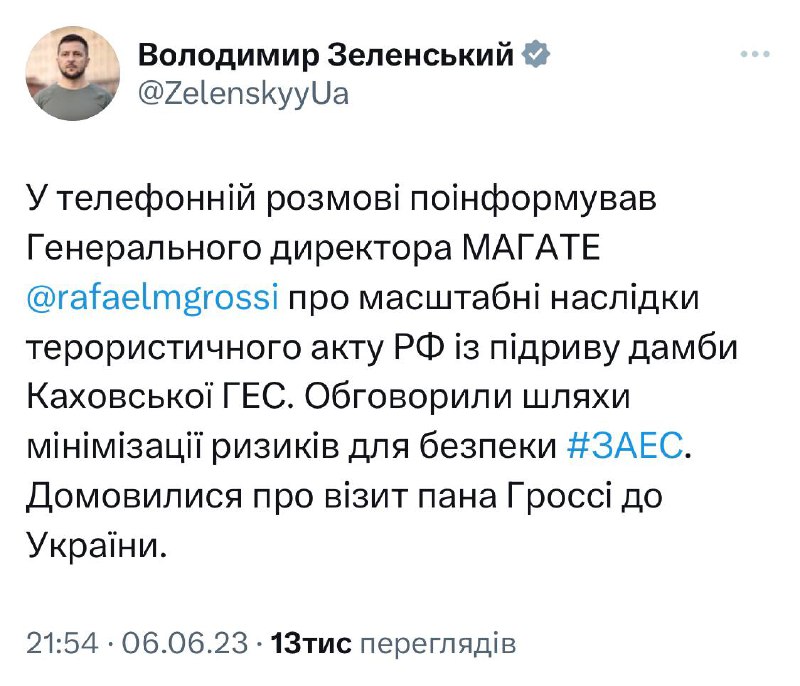Click the display name Володимир Зеленський
This screenshot has height=686, width=800.
tap(327, 54)
